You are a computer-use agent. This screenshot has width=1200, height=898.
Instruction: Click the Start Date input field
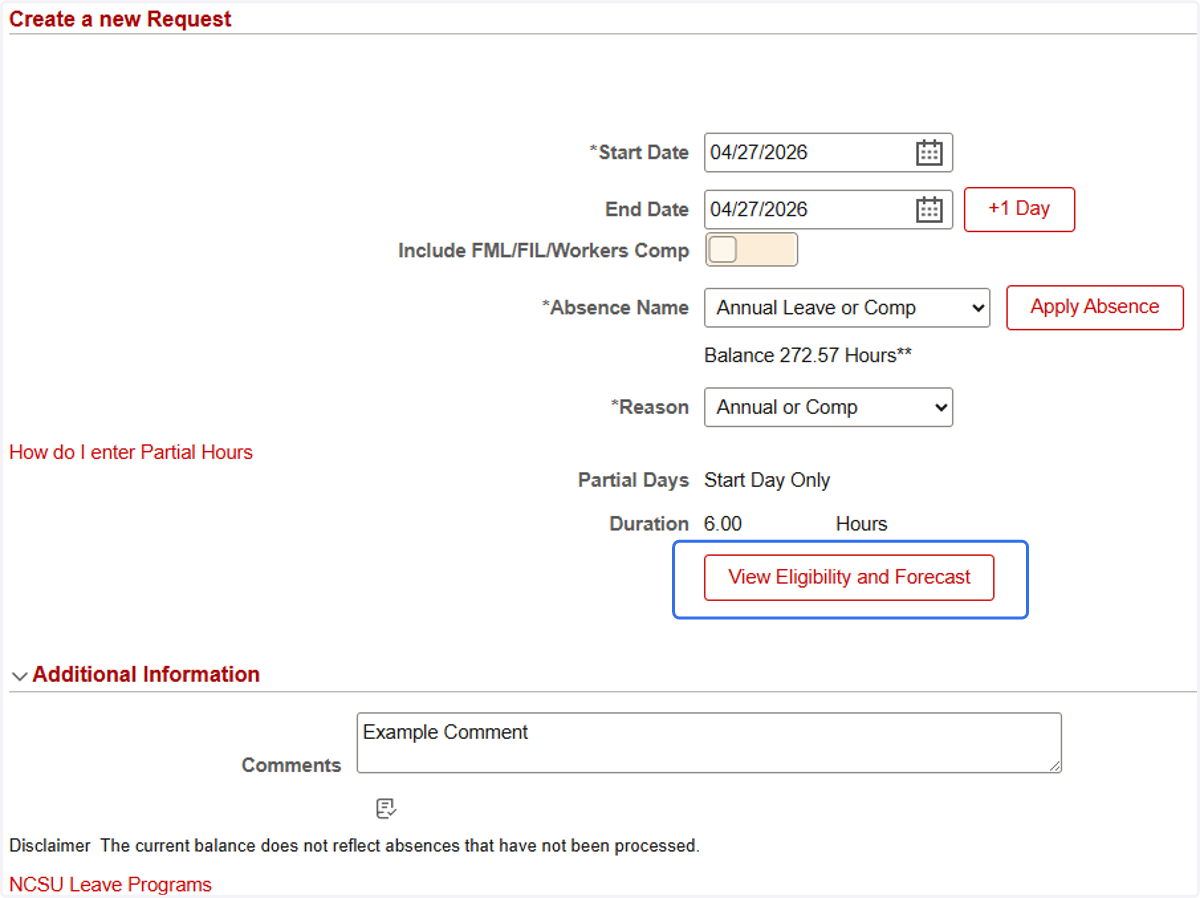[x=828, y=153]
